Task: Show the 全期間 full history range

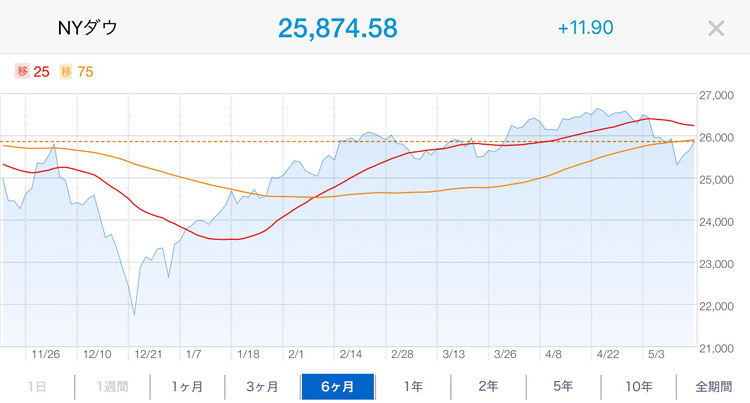Action: click(x=714, y=386)
